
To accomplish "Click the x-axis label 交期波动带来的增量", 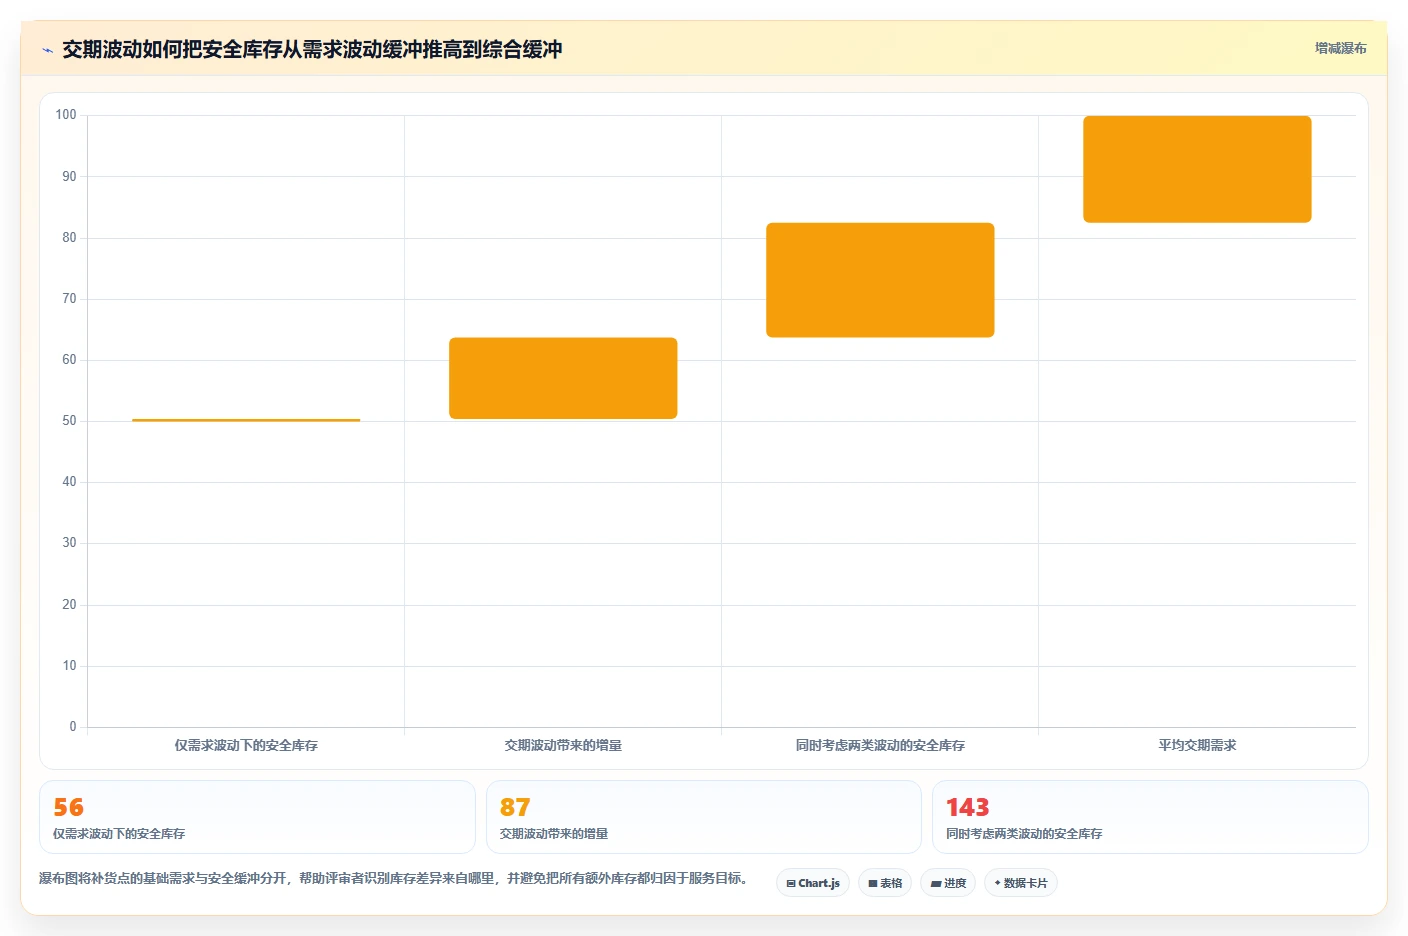I will (563, 745).
